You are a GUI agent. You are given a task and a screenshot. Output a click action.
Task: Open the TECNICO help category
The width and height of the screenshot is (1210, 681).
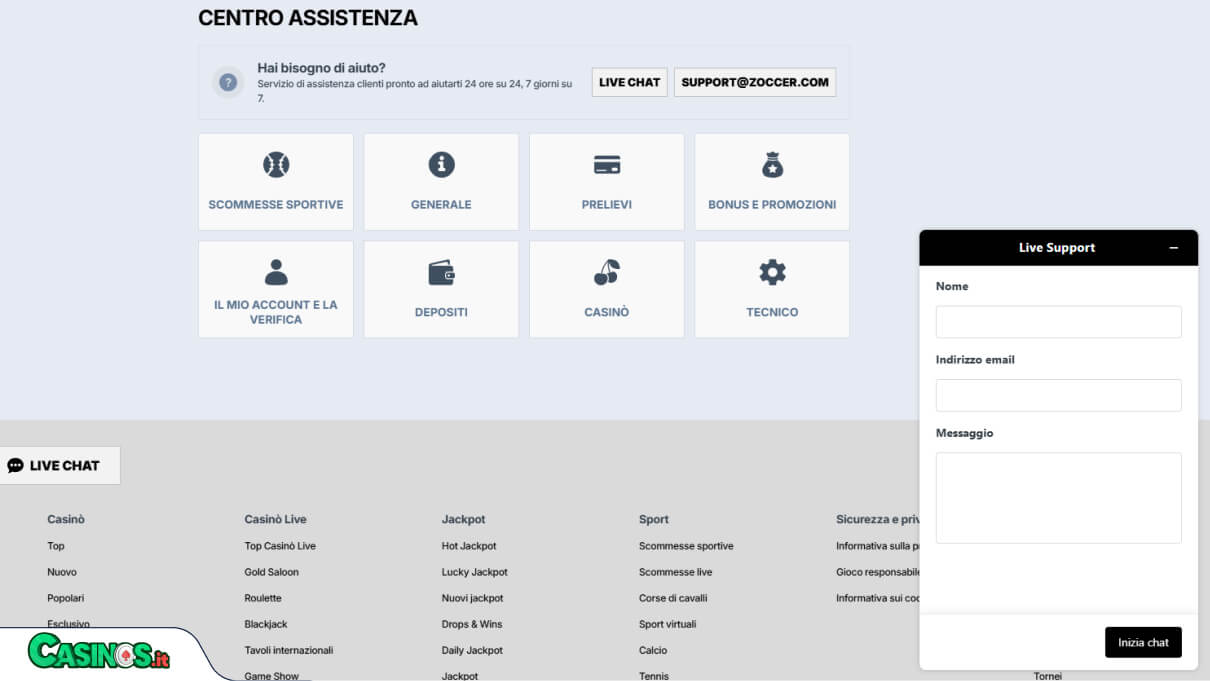(x=772, y=289)
